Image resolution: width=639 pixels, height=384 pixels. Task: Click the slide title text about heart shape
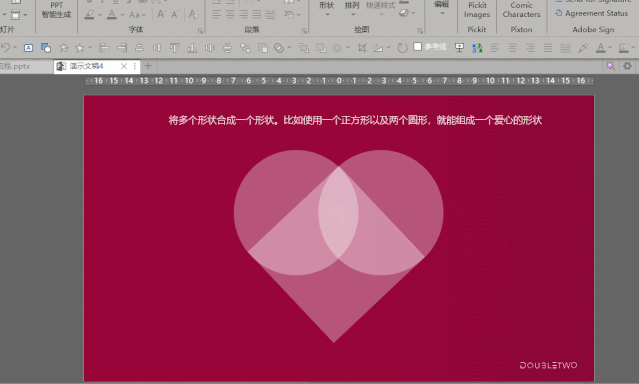click(355, 120)
